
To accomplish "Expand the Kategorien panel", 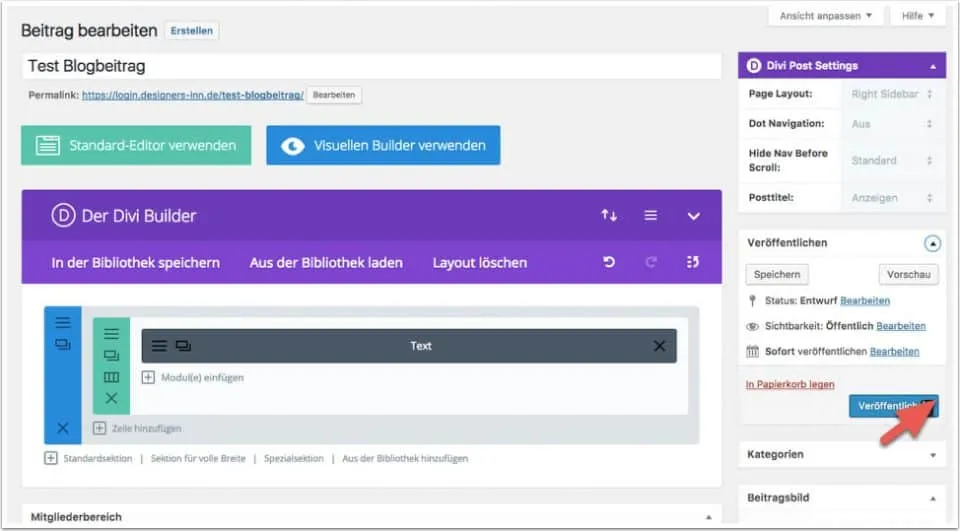I will click(x=932, y=455).
